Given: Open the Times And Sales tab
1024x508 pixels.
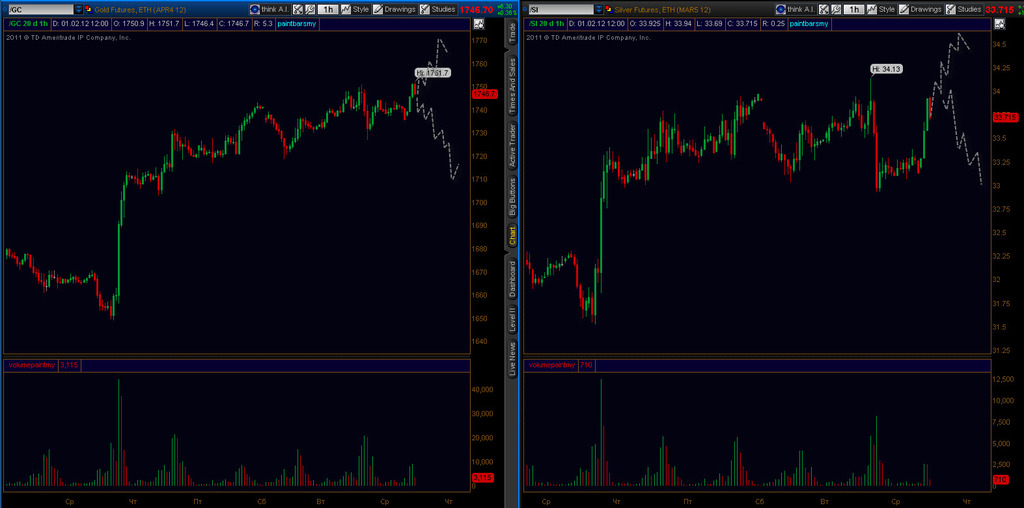Looking at the screenshot, I should click(x=513, y=84).
